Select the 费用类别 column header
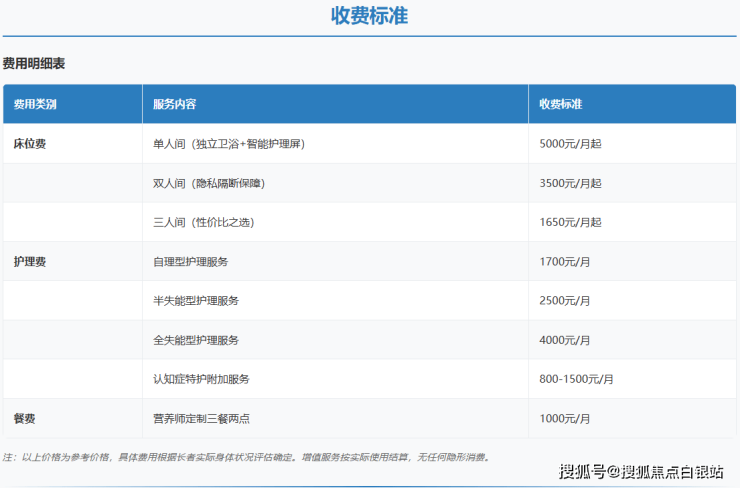 pyautogui.click(x=35, y=104)
